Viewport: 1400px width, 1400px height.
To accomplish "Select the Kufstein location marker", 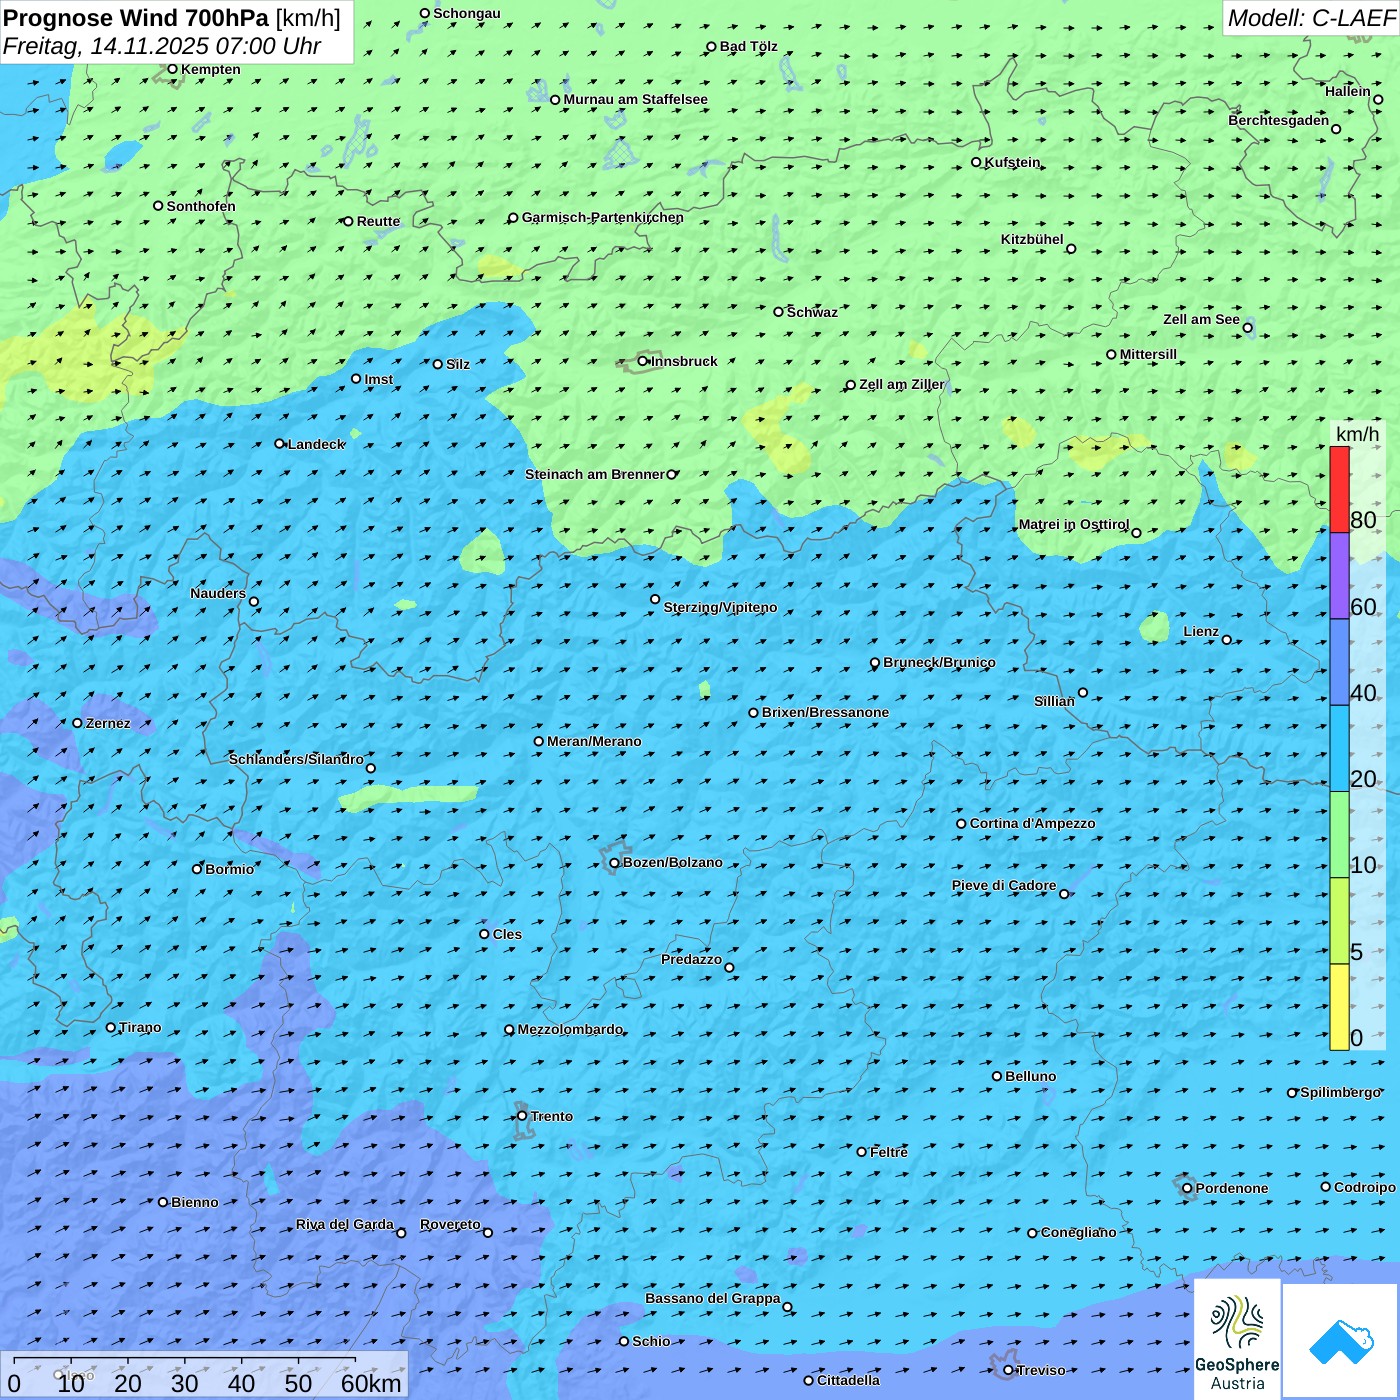I will click(977, 162).
